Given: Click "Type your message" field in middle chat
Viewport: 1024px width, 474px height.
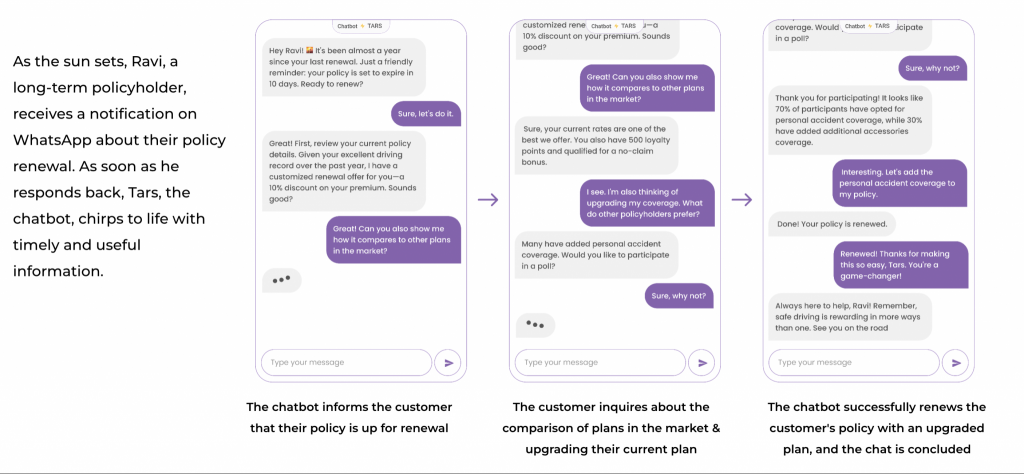Looking at the screenshot, I should click(x=599, y=362).
